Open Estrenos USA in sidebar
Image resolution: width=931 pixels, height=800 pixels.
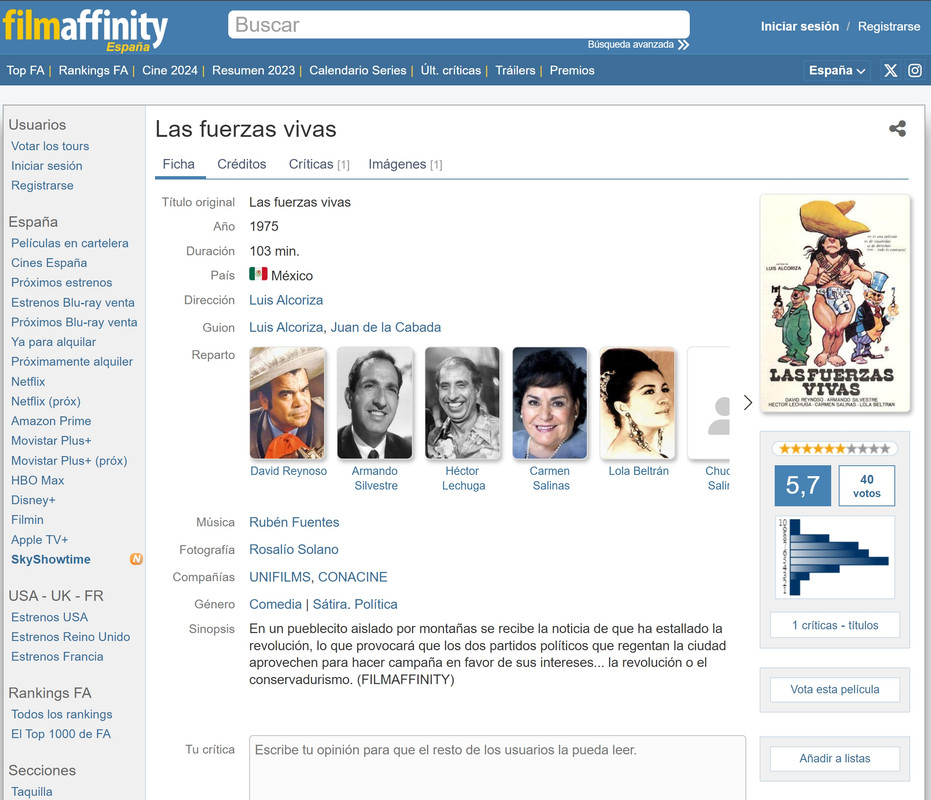coord(49,617)
